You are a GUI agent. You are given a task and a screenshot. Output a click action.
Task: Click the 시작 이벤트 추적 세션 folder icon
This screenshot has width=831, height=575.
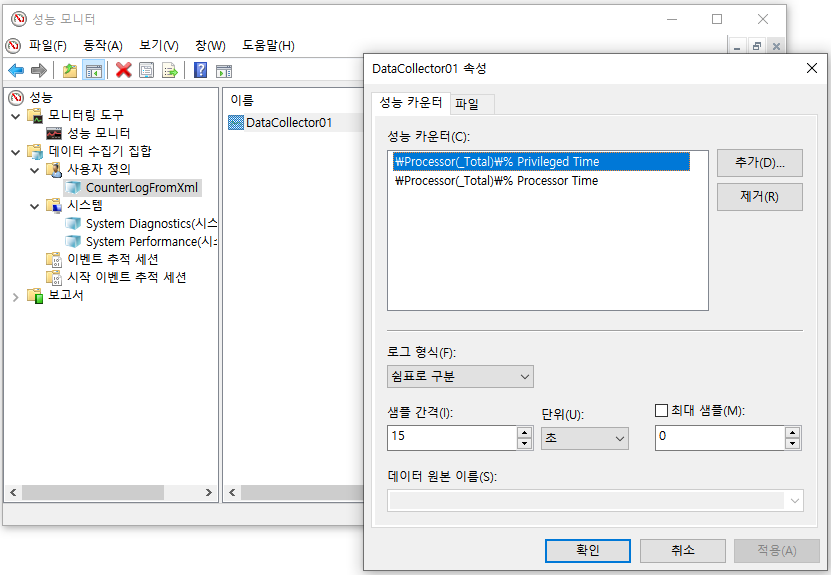coord(54,277)
